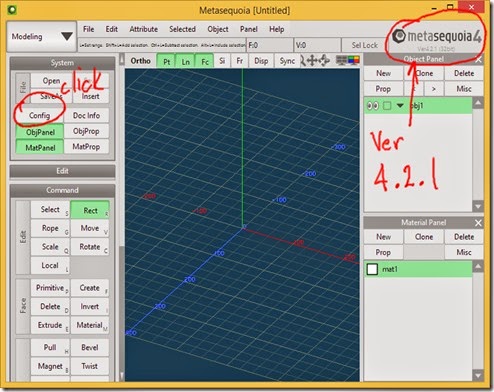The width and height of the screenshot is (494, 392).
Task: Activate the Move command
Action: click(x=90, y=228)
